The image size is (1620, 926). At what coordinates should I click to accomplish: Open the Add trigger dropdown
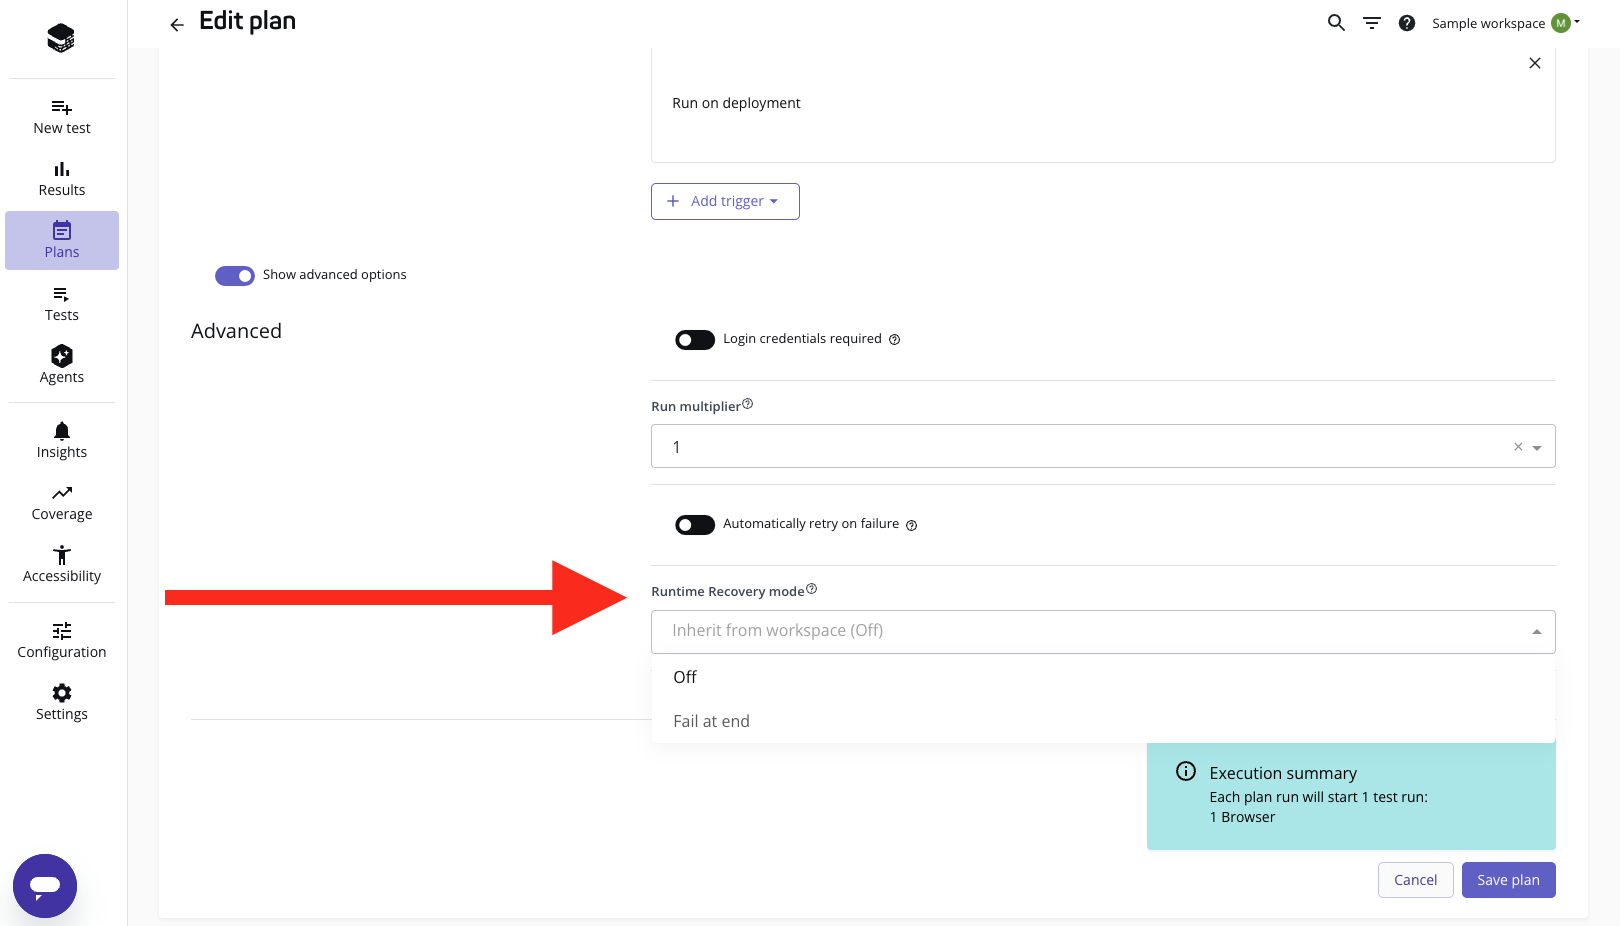pos(725,201)
